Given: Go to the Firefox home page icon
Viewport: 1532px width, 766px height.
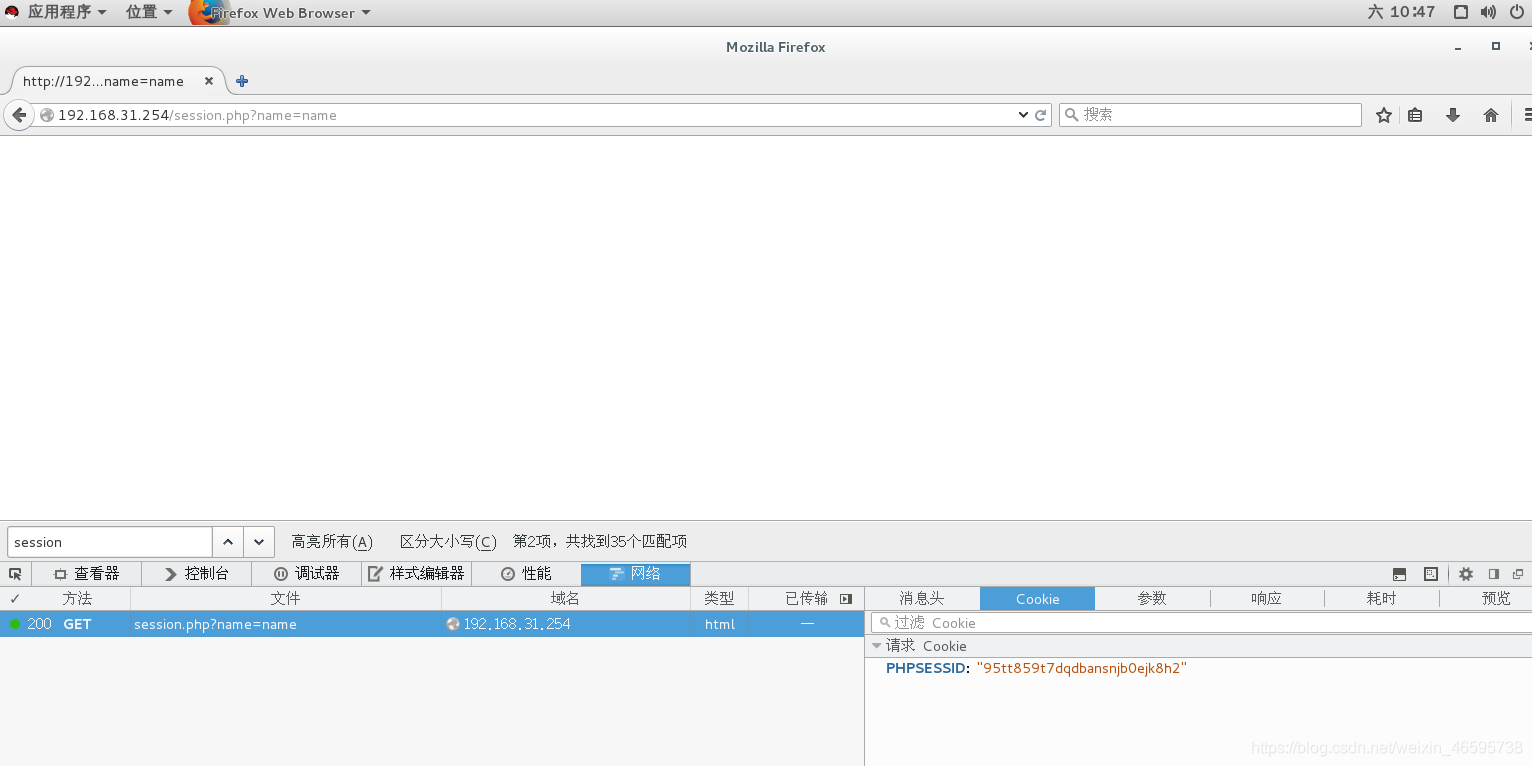Looking at the screenshot, I should tap(1491, 115).
